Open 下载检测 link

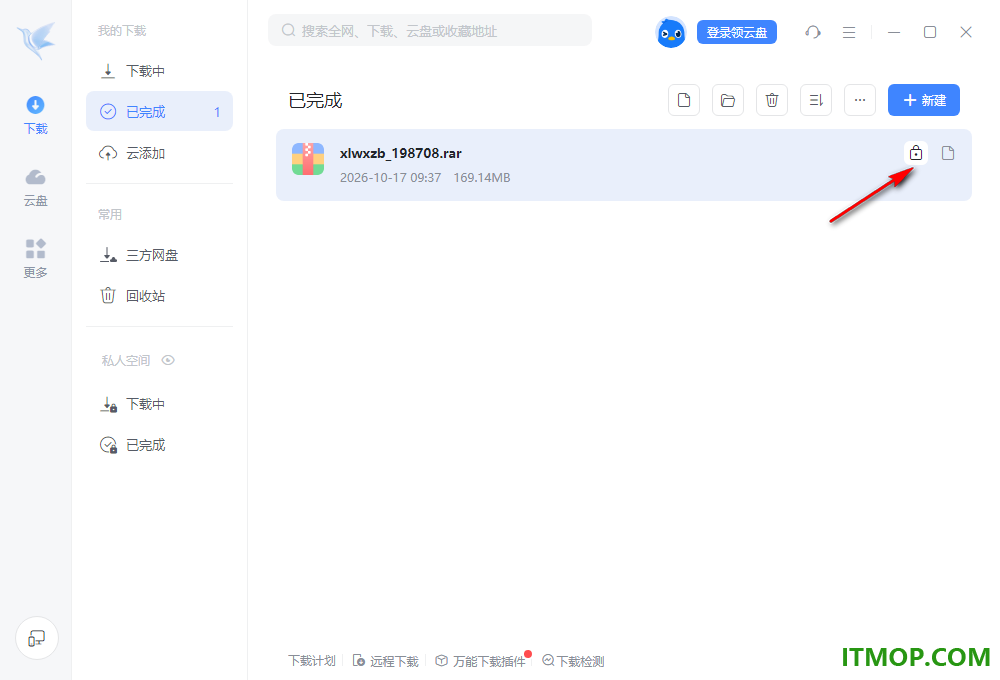point(573,661)
